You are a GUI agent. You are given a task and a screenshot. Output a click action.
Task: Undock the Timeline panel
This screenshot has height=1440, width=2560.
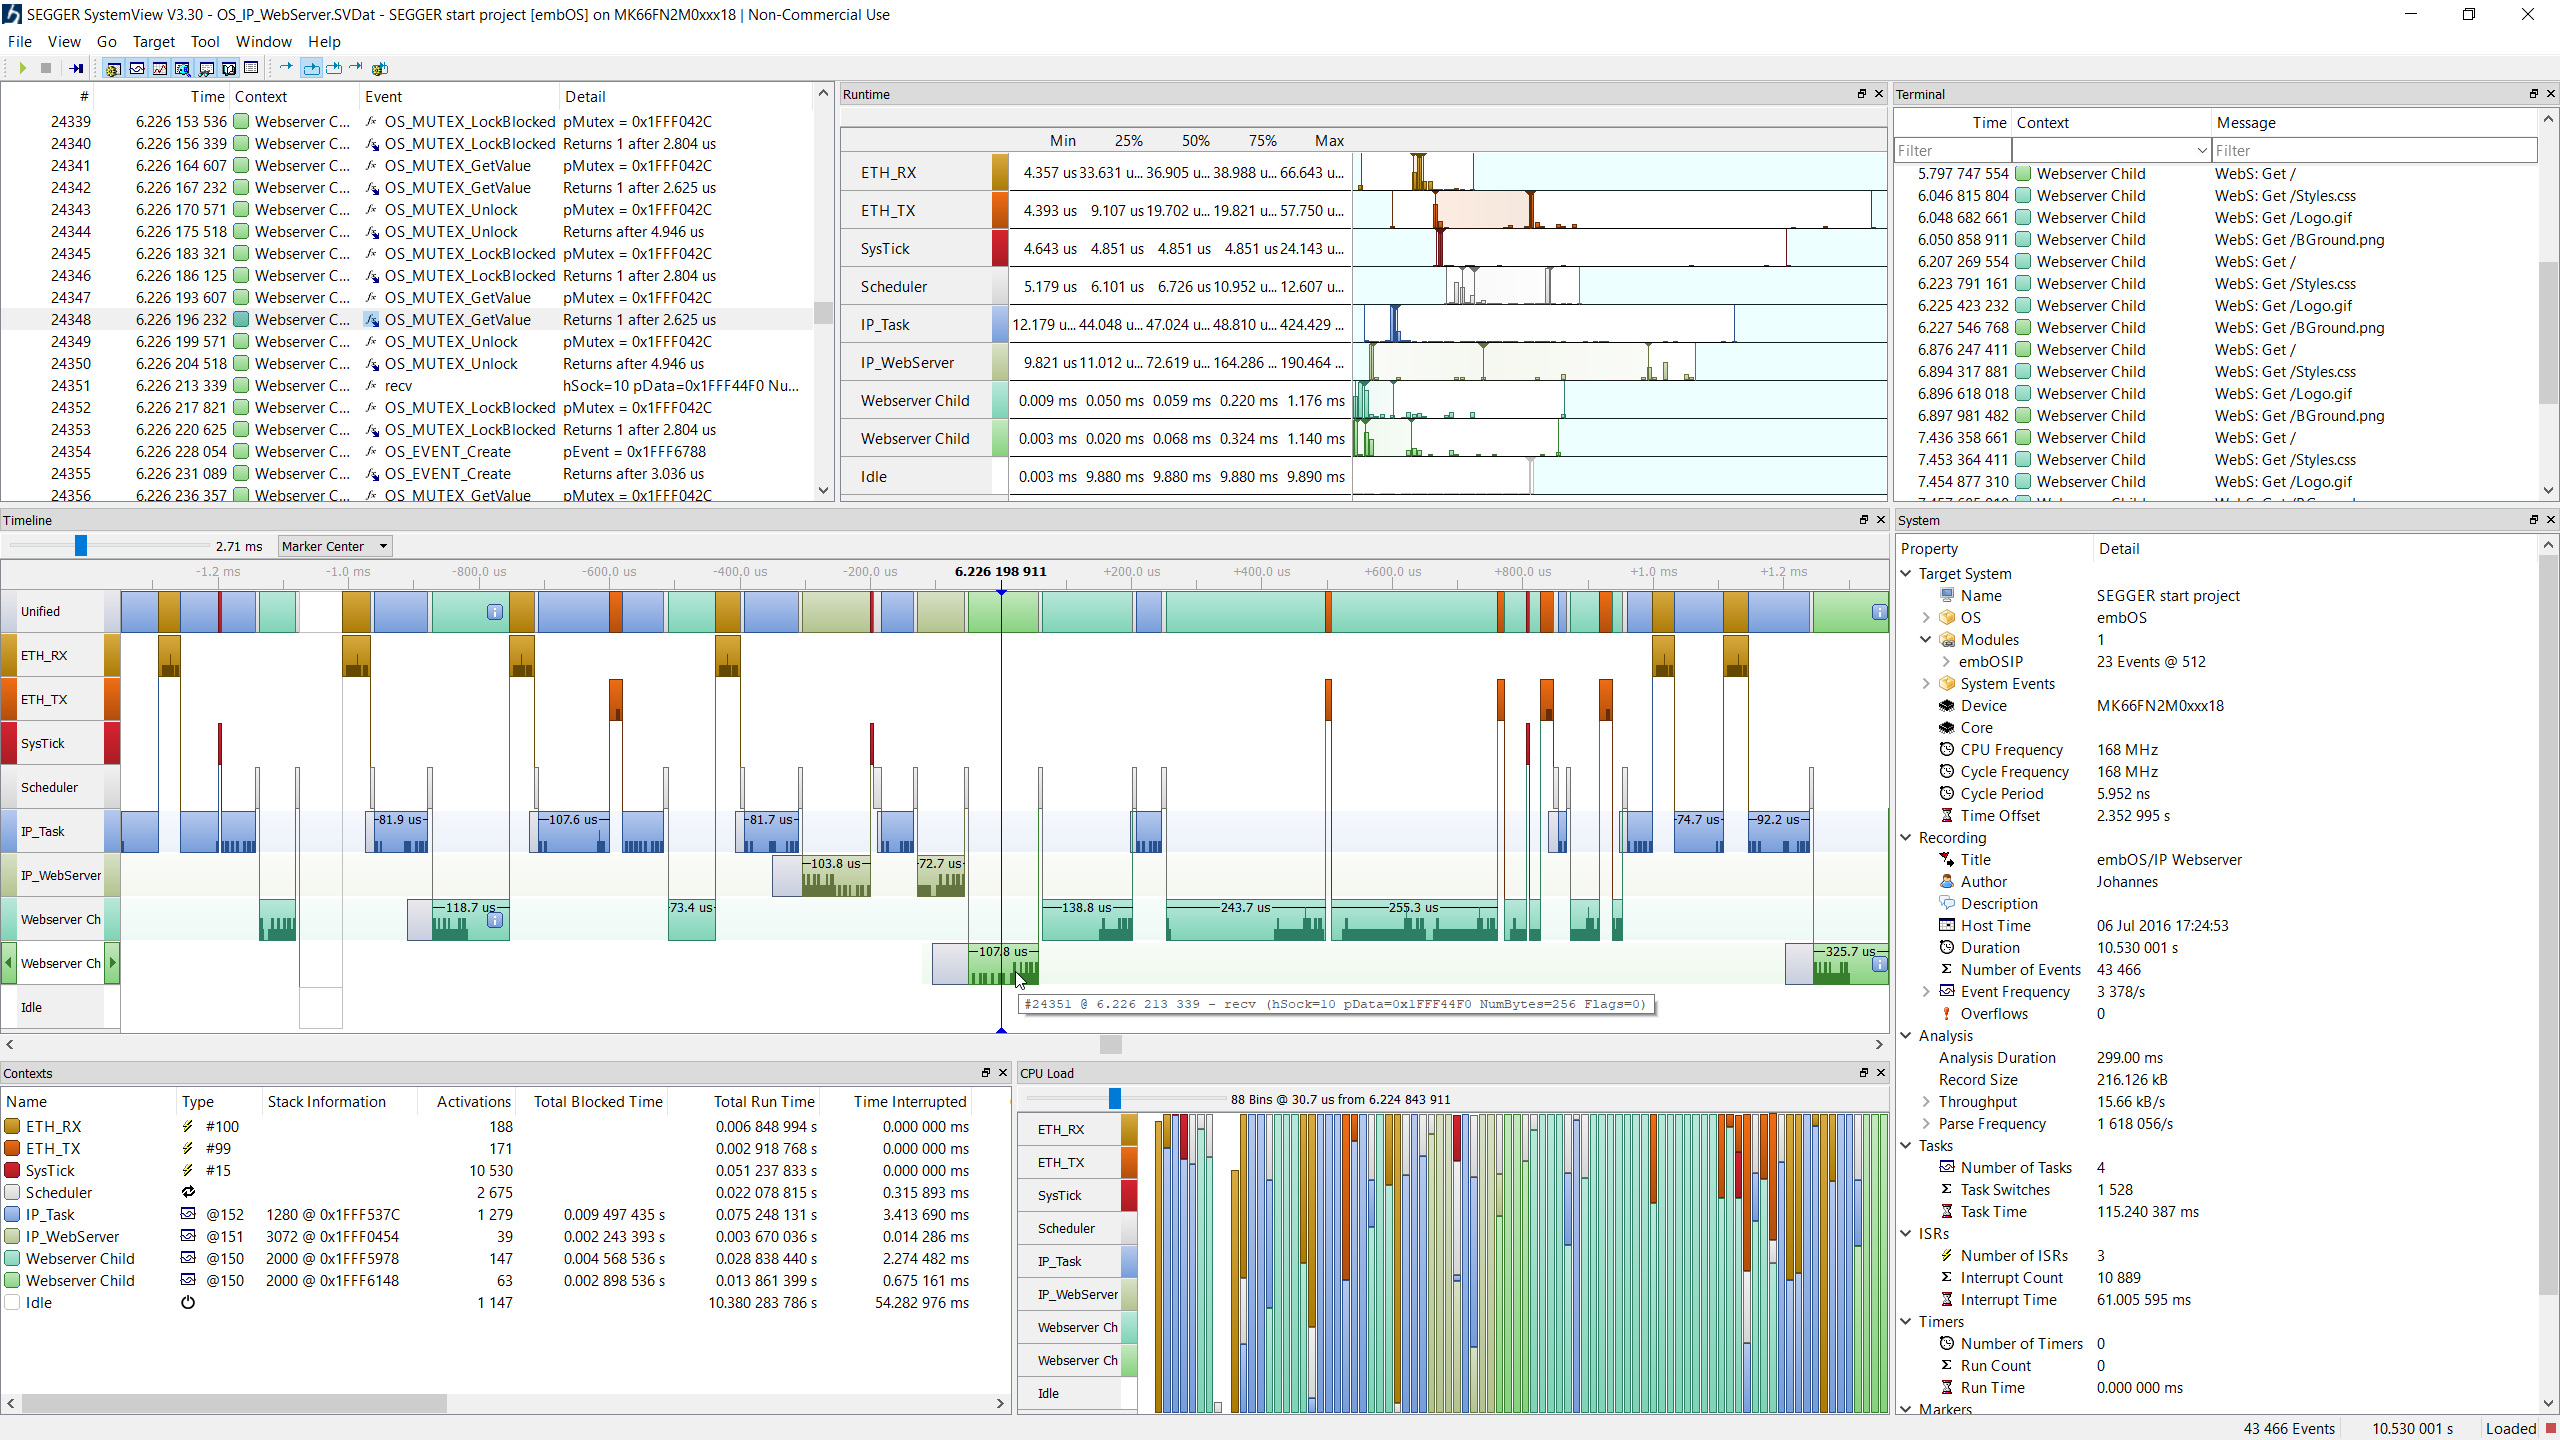1864,520
